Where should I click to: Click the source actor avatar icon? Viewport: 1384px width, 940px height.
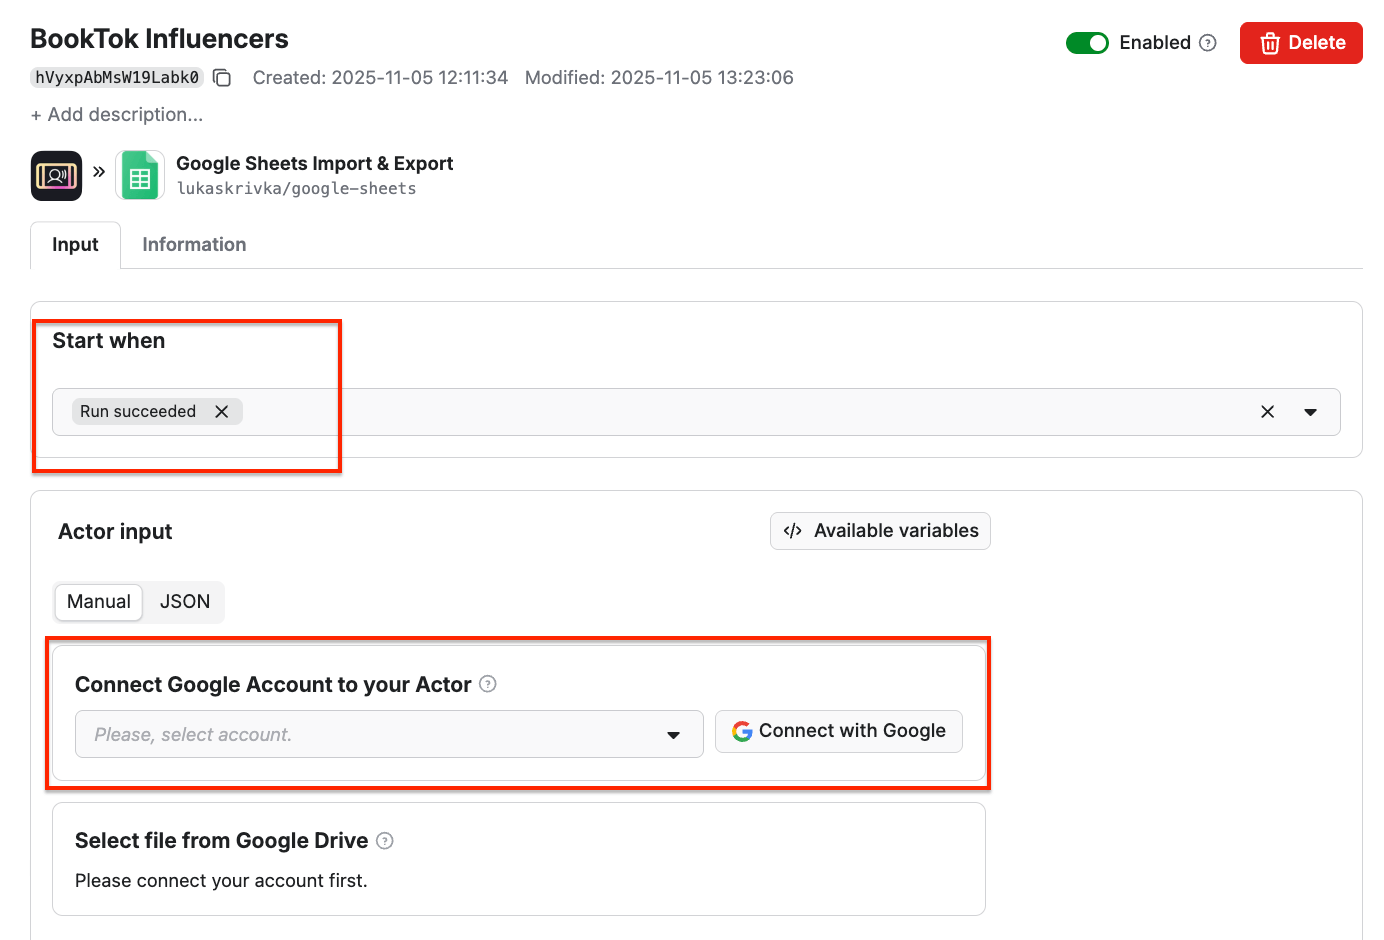(56, 175)
